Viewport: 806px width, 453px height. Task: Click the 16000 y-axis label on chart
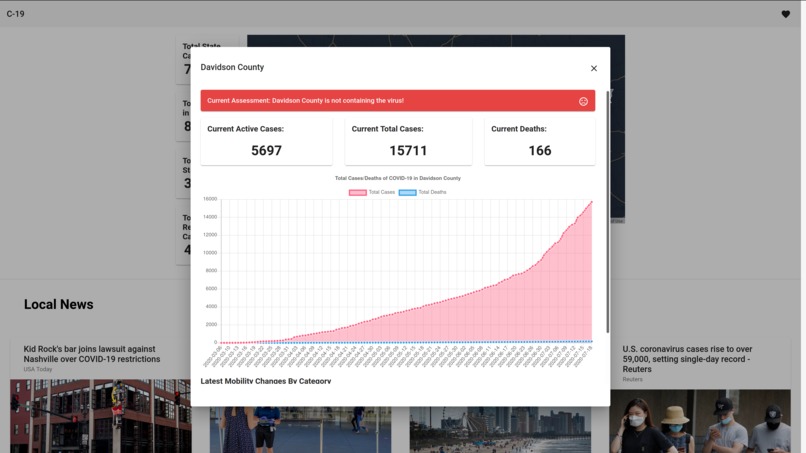click(x=210, y=199)
